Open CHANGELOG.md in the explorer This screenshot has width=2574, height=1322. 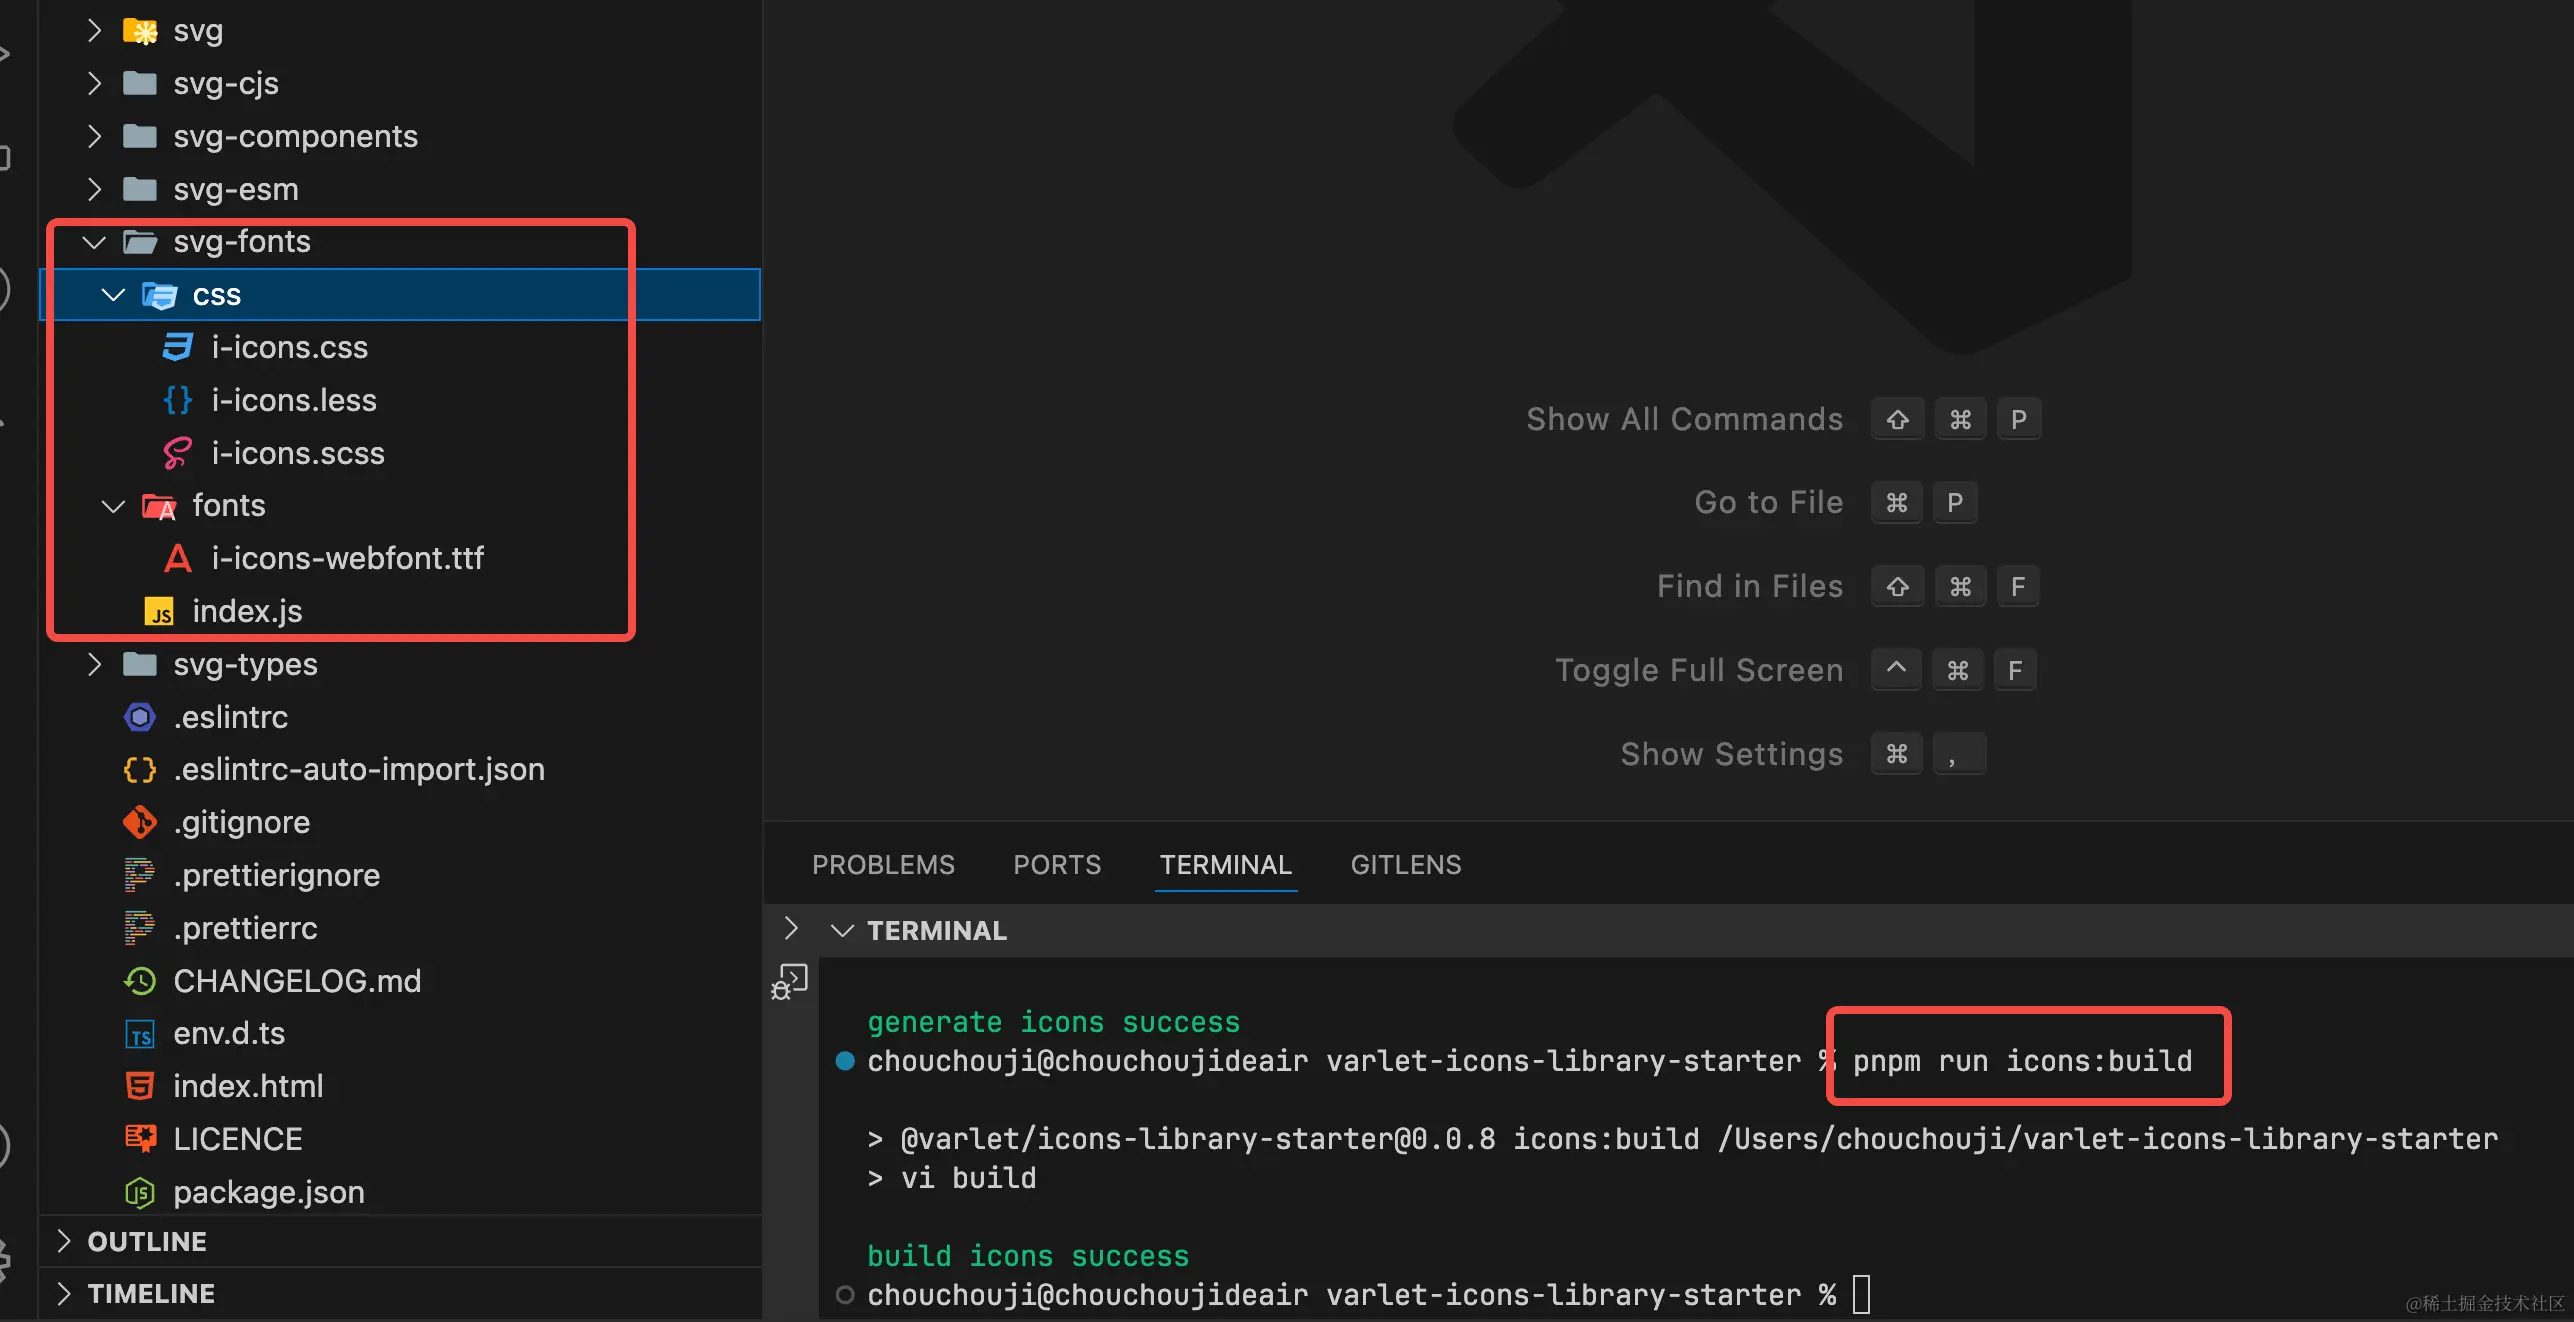click(296, 981)
